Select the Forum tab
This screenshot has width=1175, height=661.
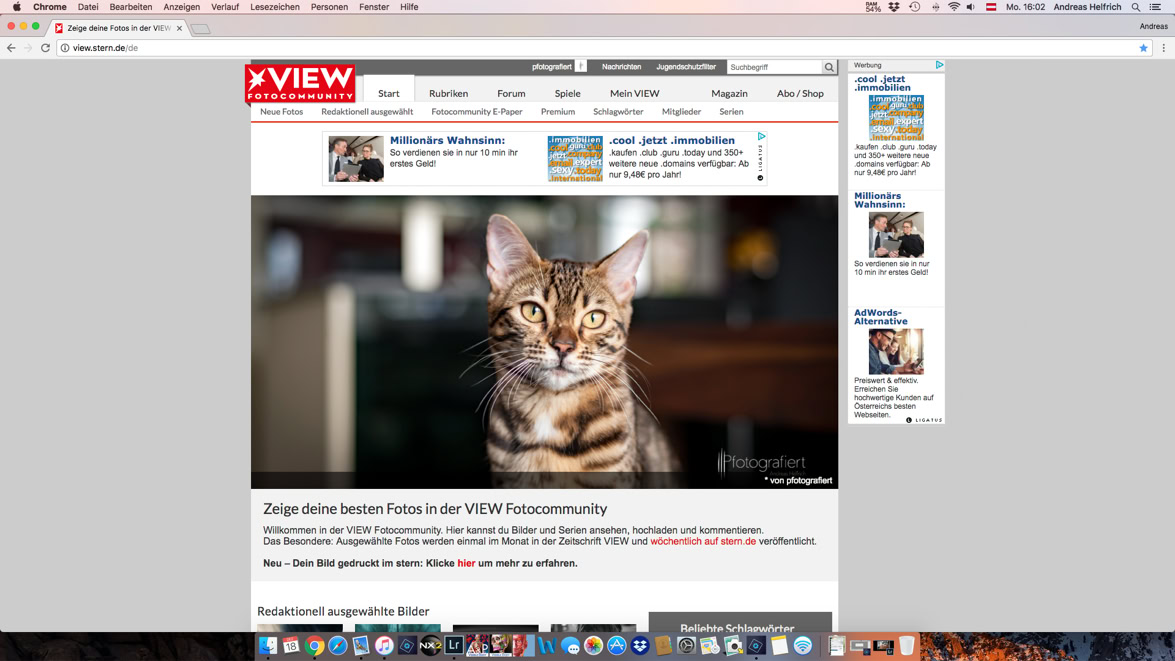511,93
